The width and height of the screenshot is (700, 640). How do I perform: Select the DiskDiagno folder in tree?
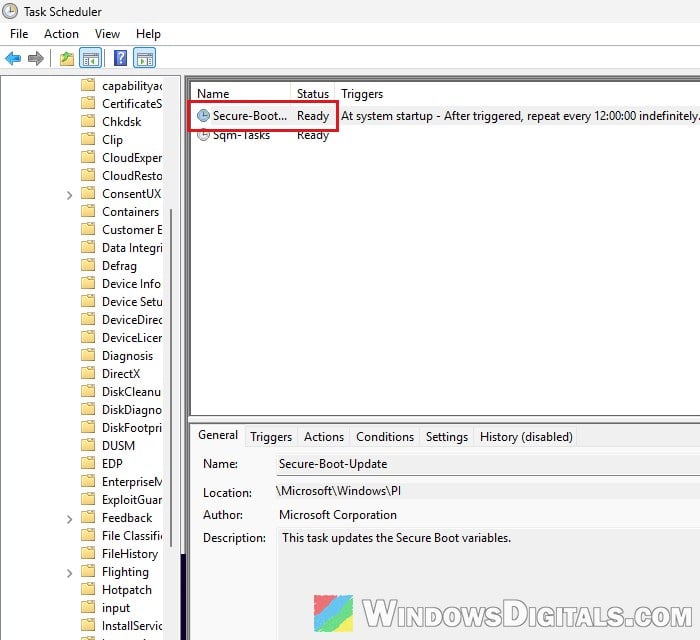tap(132, 410)
